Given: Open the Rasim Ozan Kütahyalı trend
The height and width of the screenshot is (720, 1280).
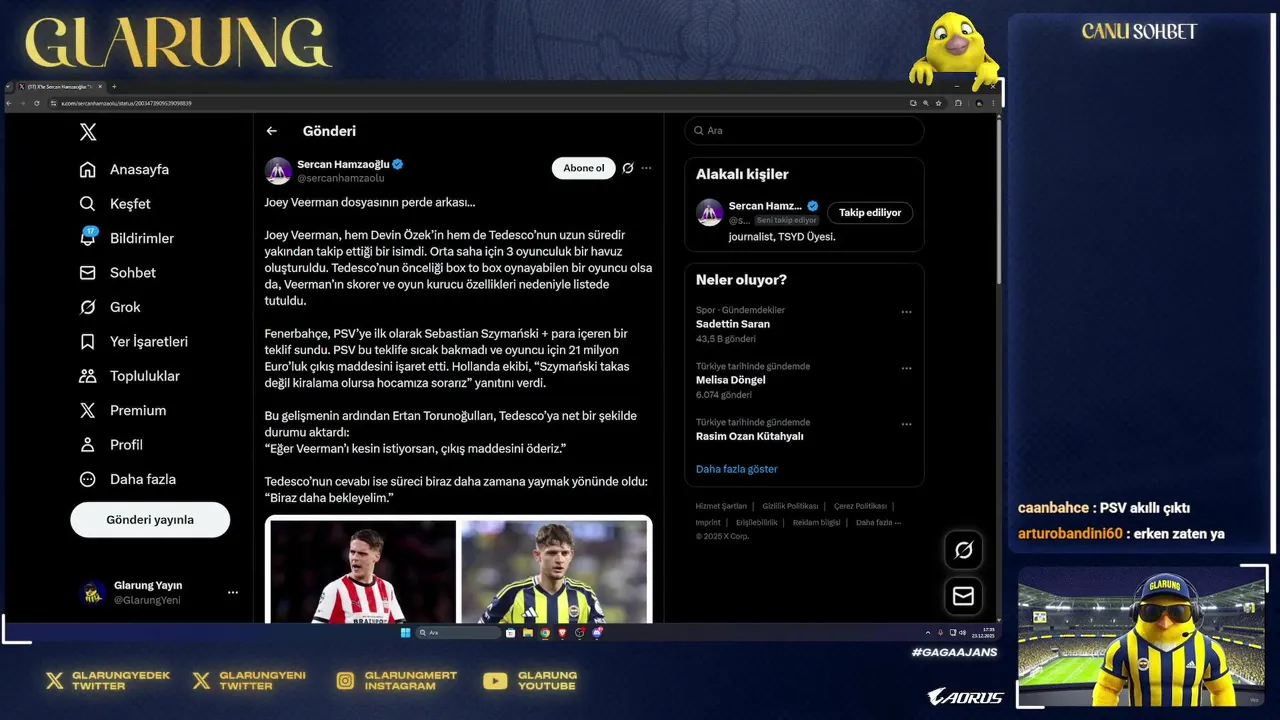Looking at the screenshot, I should (x=750, y=436).
